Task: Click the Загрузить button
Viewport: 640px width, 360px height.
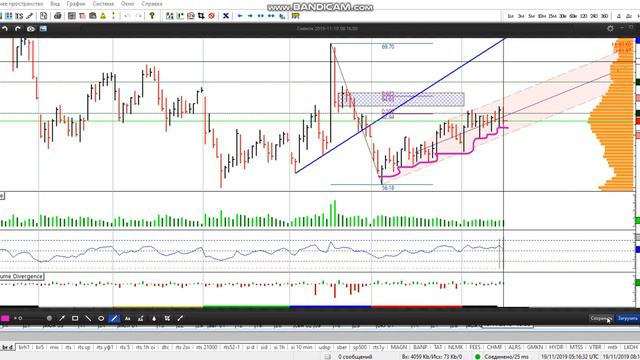Action: (x=627, y=318)
